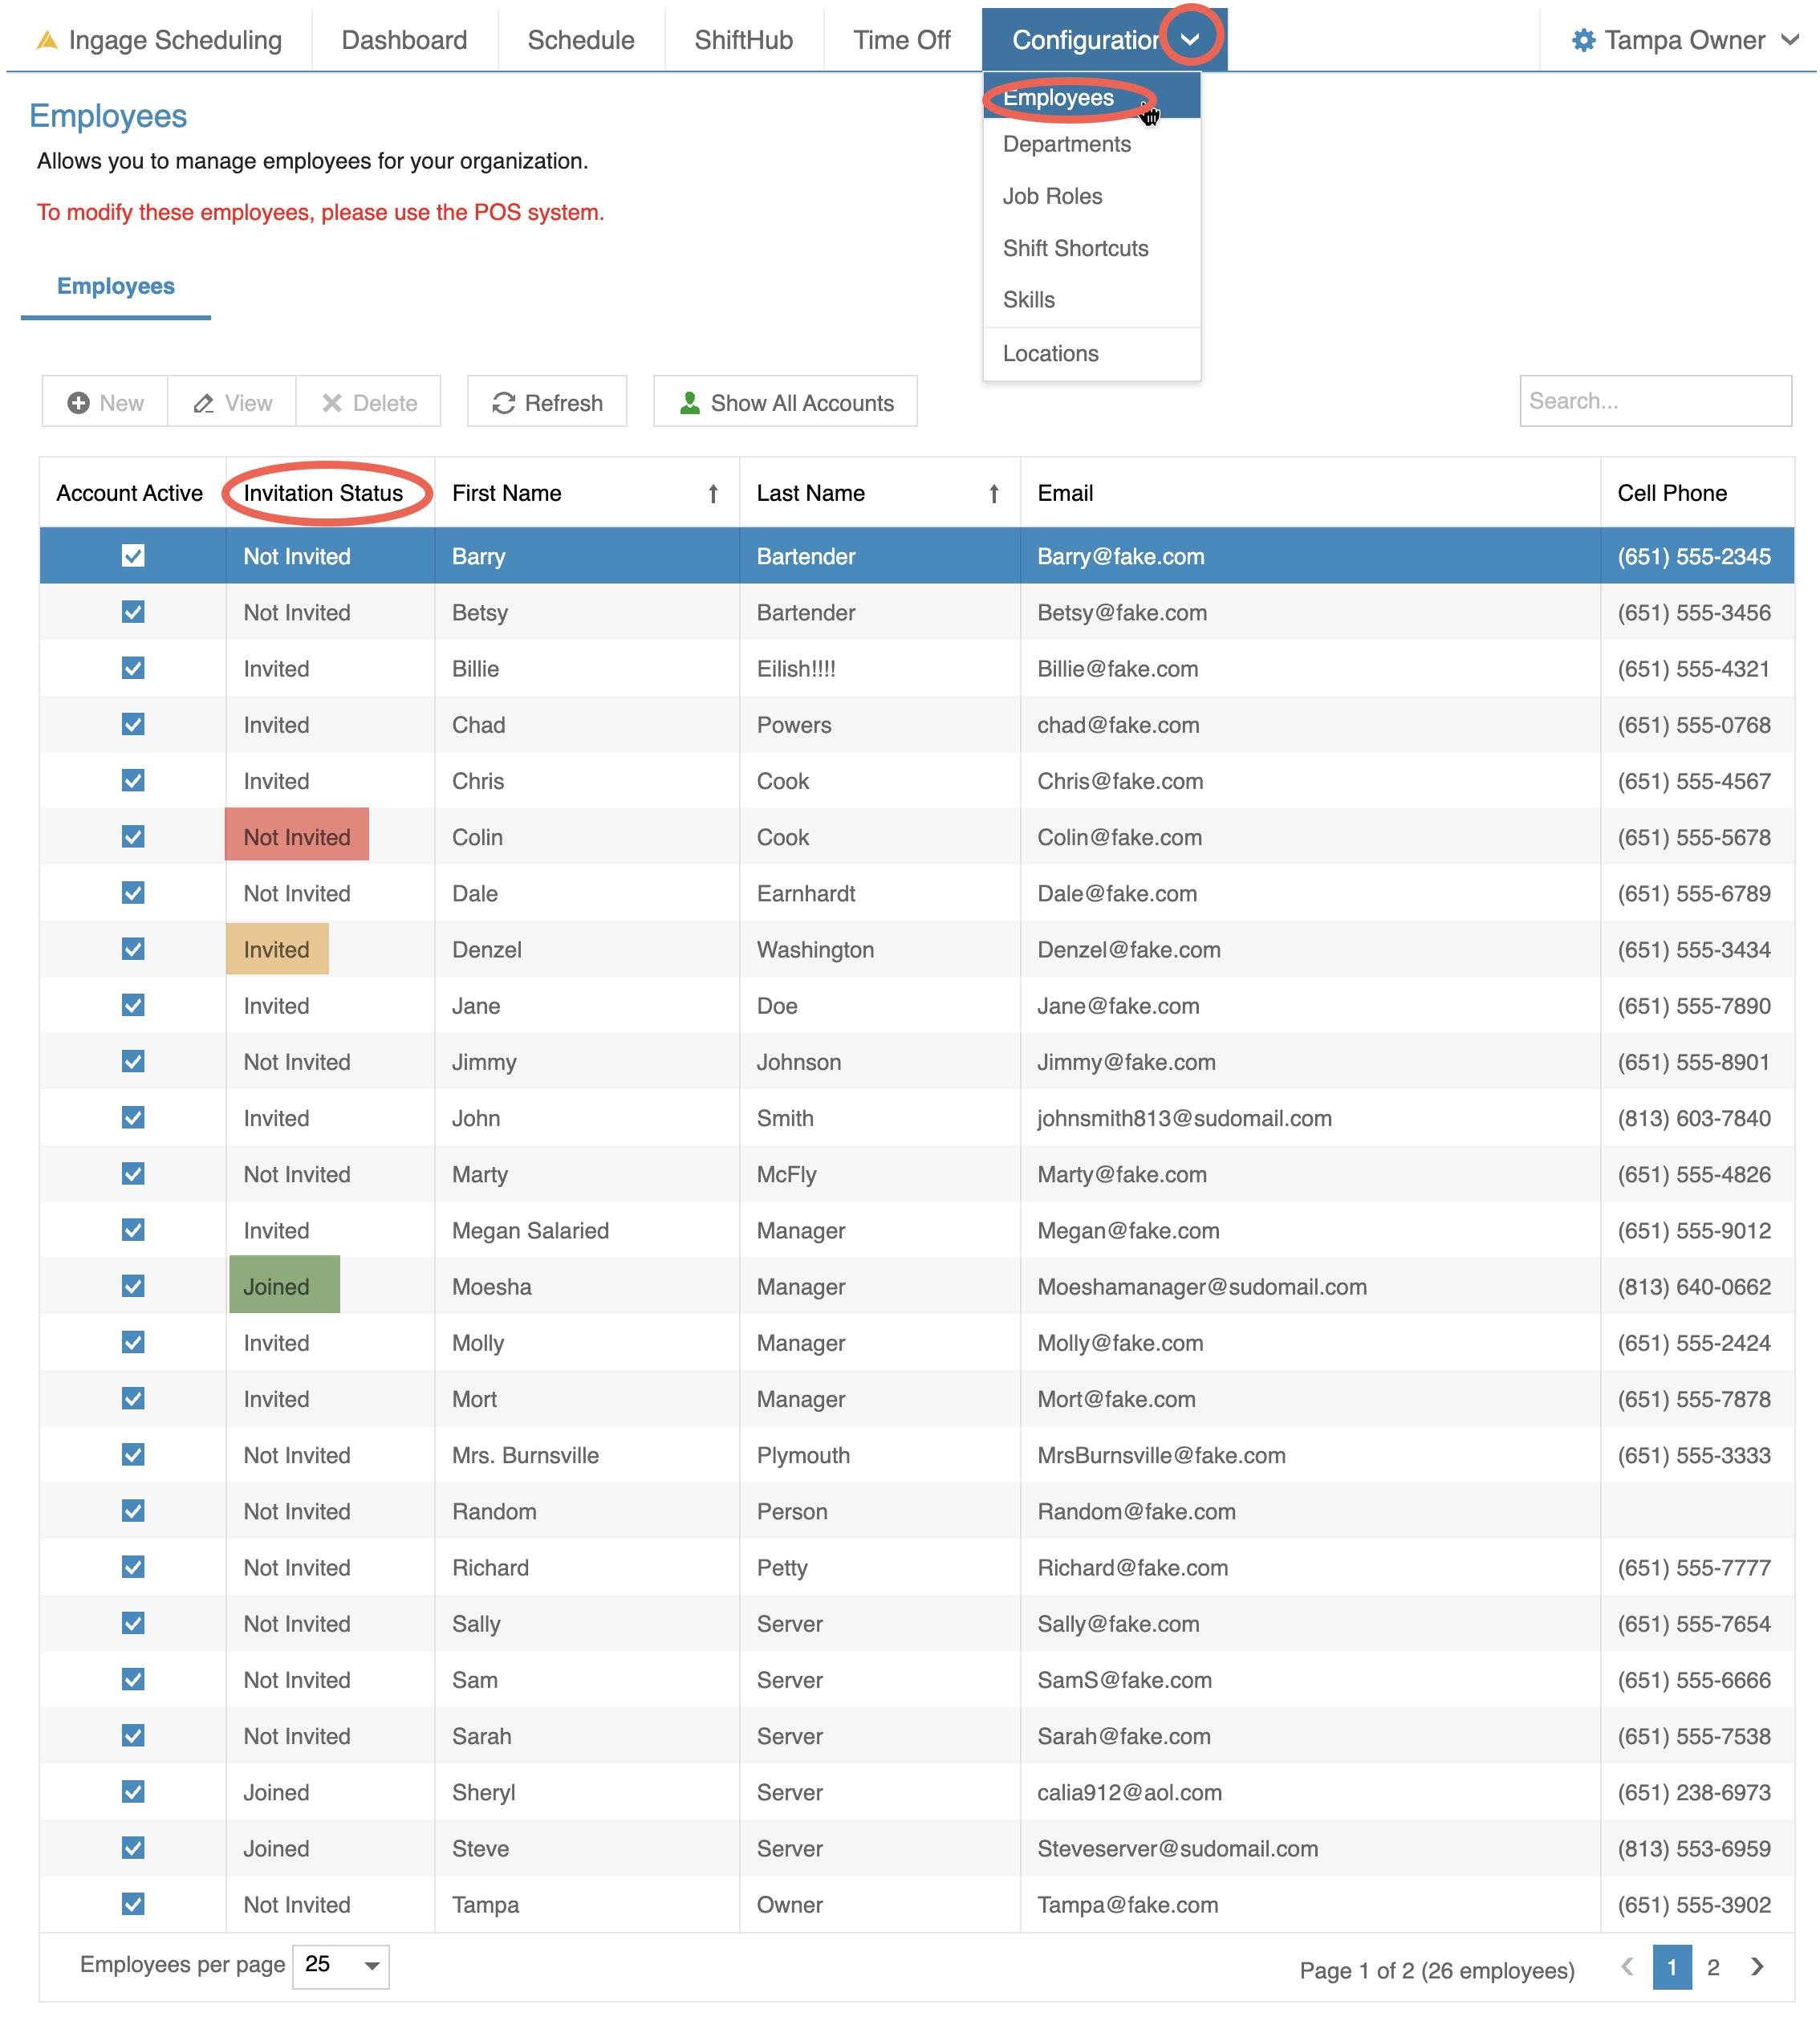This screenshot has width=1820, height=2021.
Task: Click the green person Show All Accounts icon
Action: [x=689, y=403]
